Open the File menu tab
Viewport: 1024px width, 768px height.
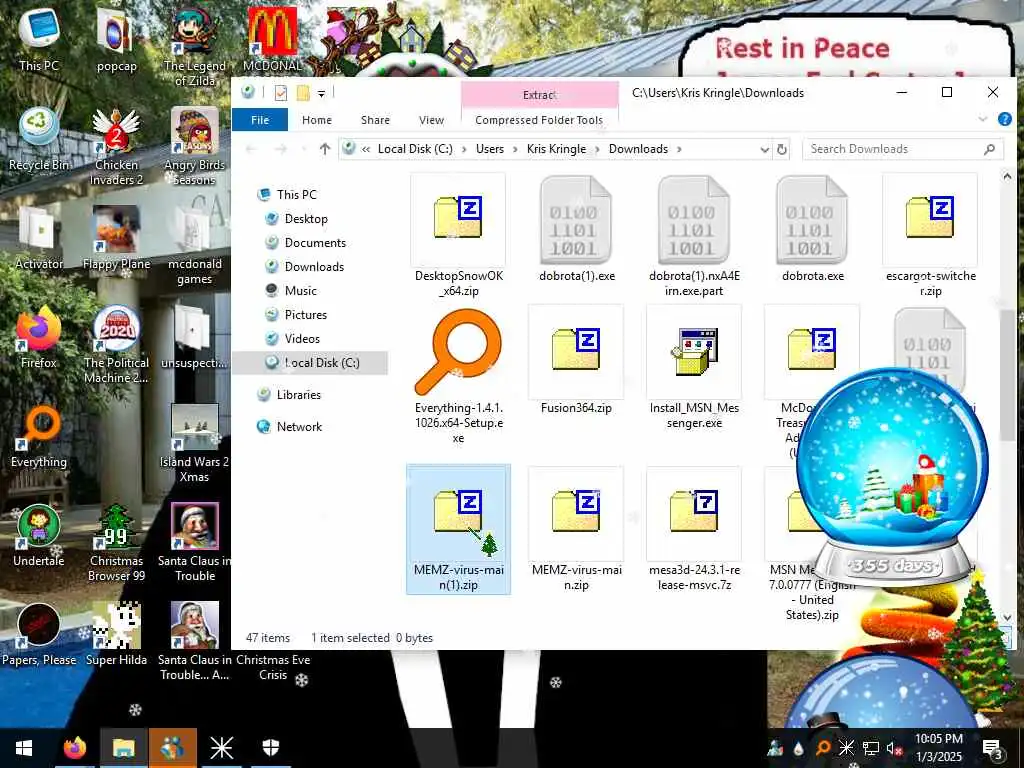coord(260,120)
